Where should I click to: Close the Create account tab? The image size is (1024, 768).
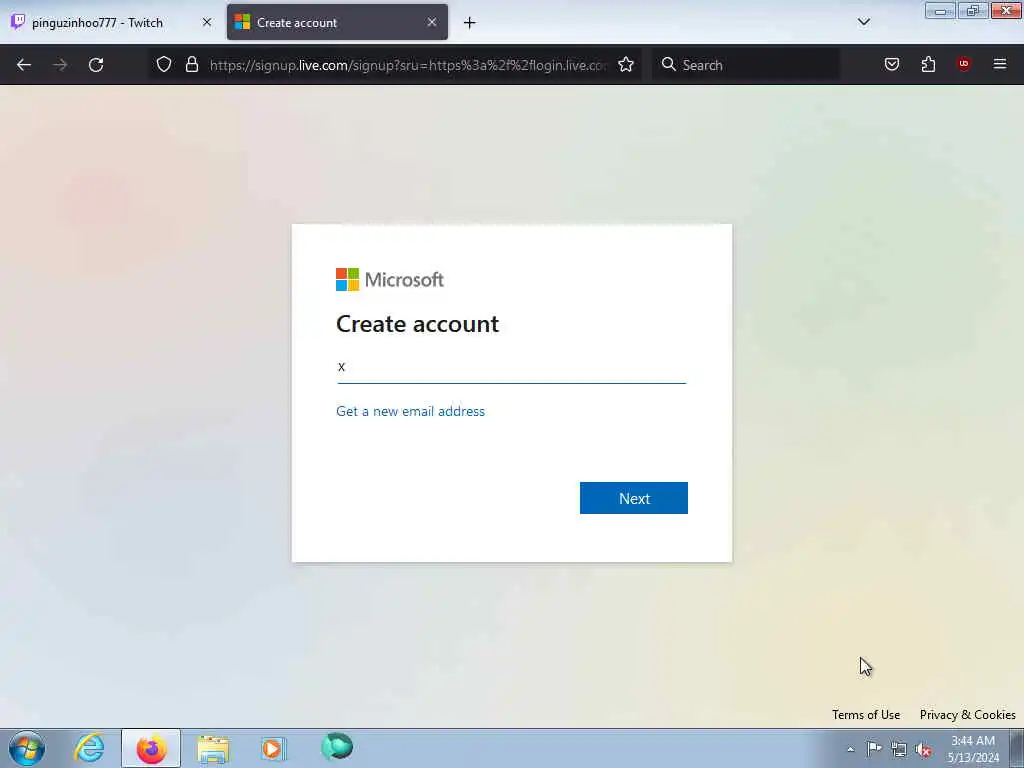click(432, 22)
